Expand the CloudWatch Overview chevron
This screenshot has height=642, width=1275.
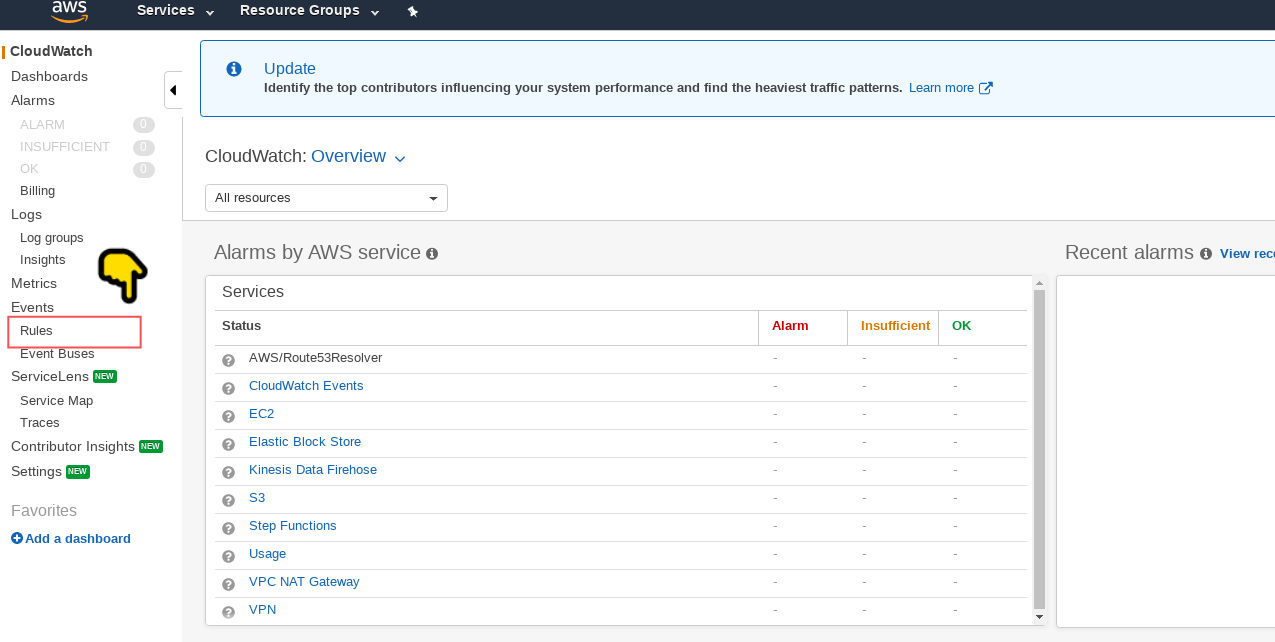pos(399,158)
